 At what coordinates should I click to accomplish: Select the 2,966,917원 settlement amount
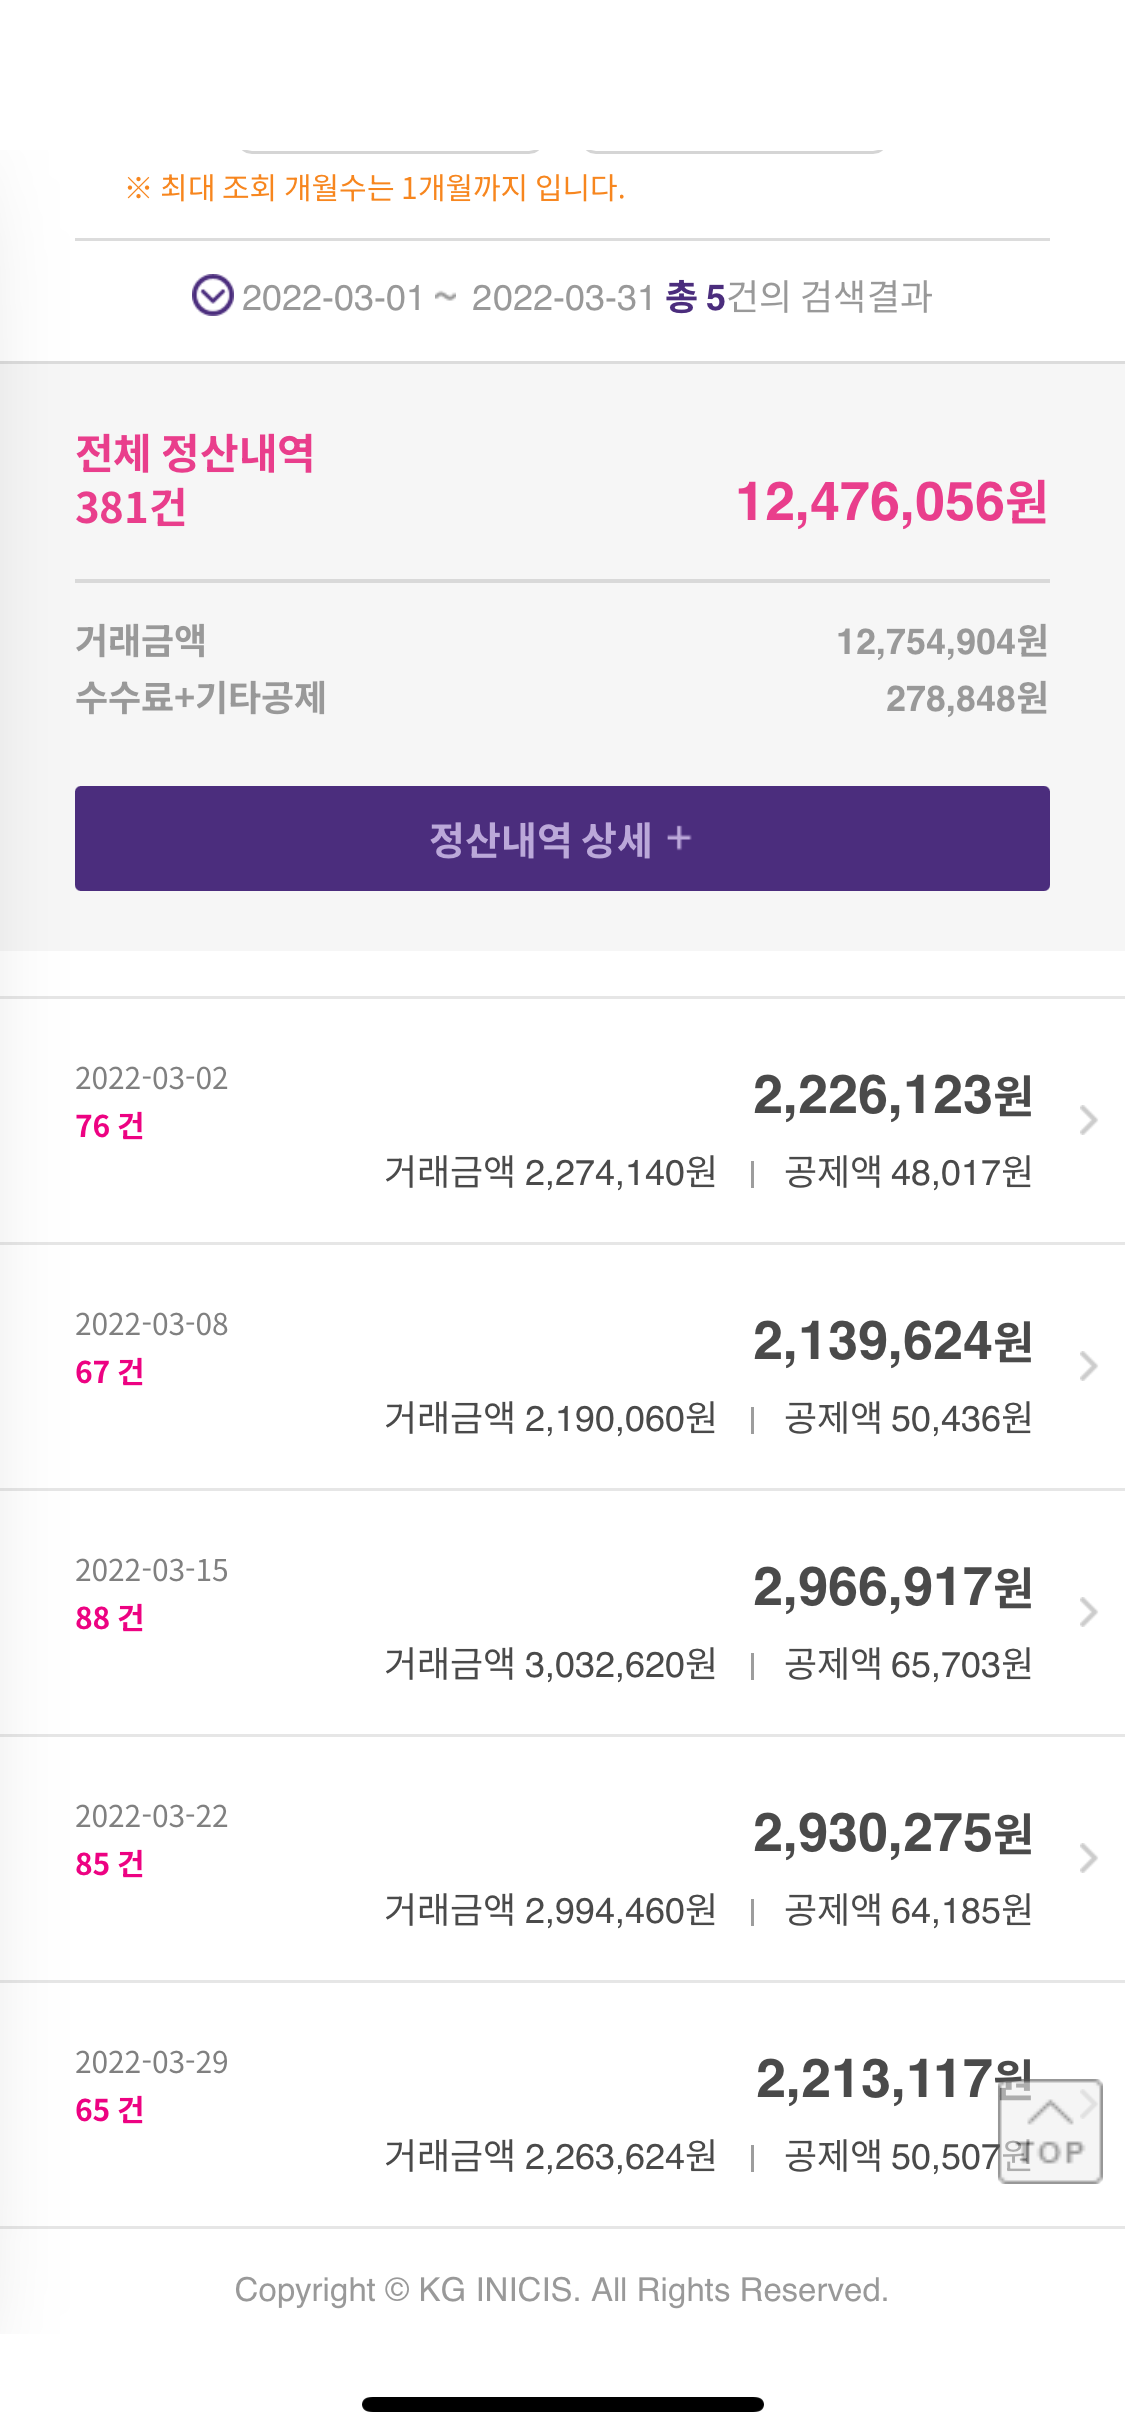tap(892, 1587)
